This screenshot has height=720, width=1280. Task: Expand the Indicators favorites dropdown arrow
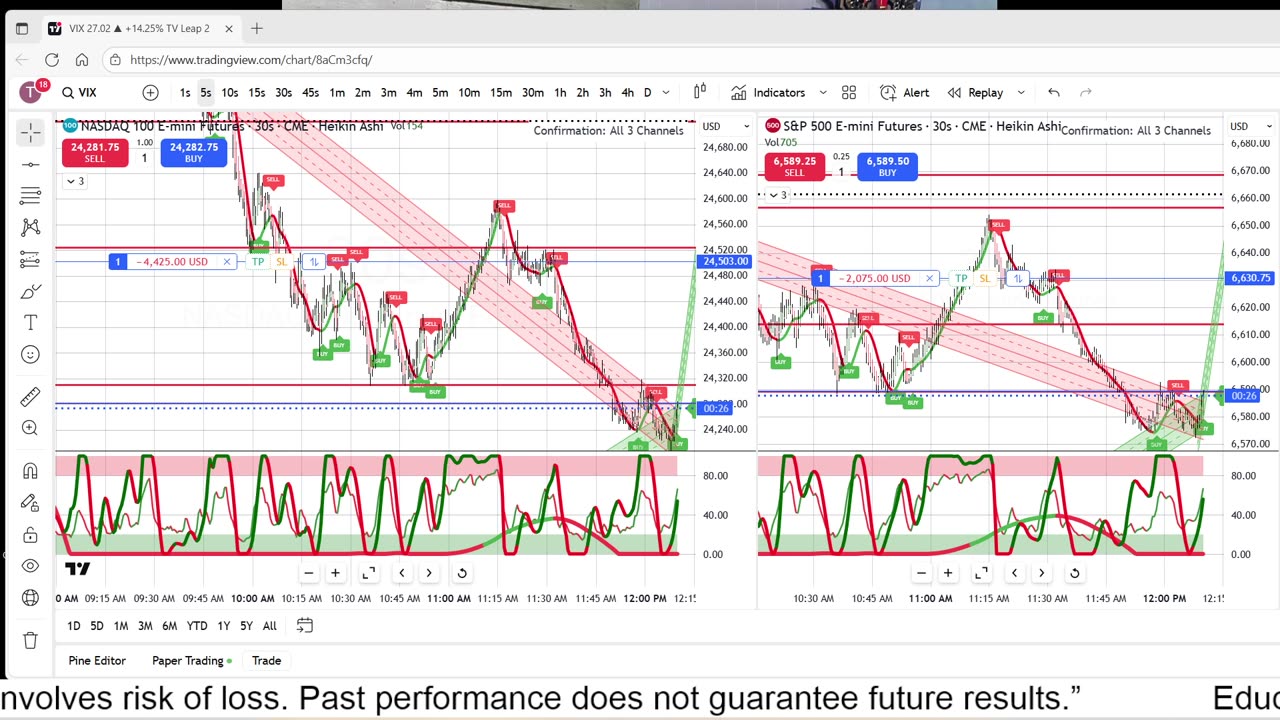823,93
